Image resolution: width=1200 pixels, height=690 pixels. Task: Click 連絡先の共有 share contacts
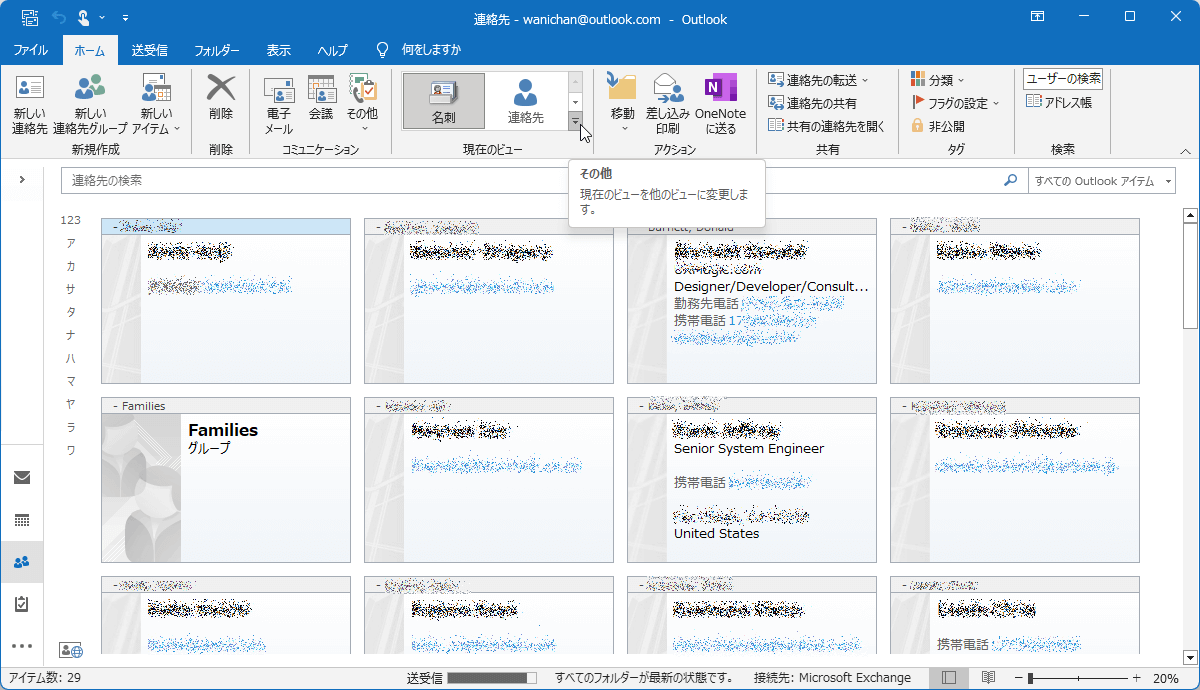pyautogui.click(x=813, y=103)
